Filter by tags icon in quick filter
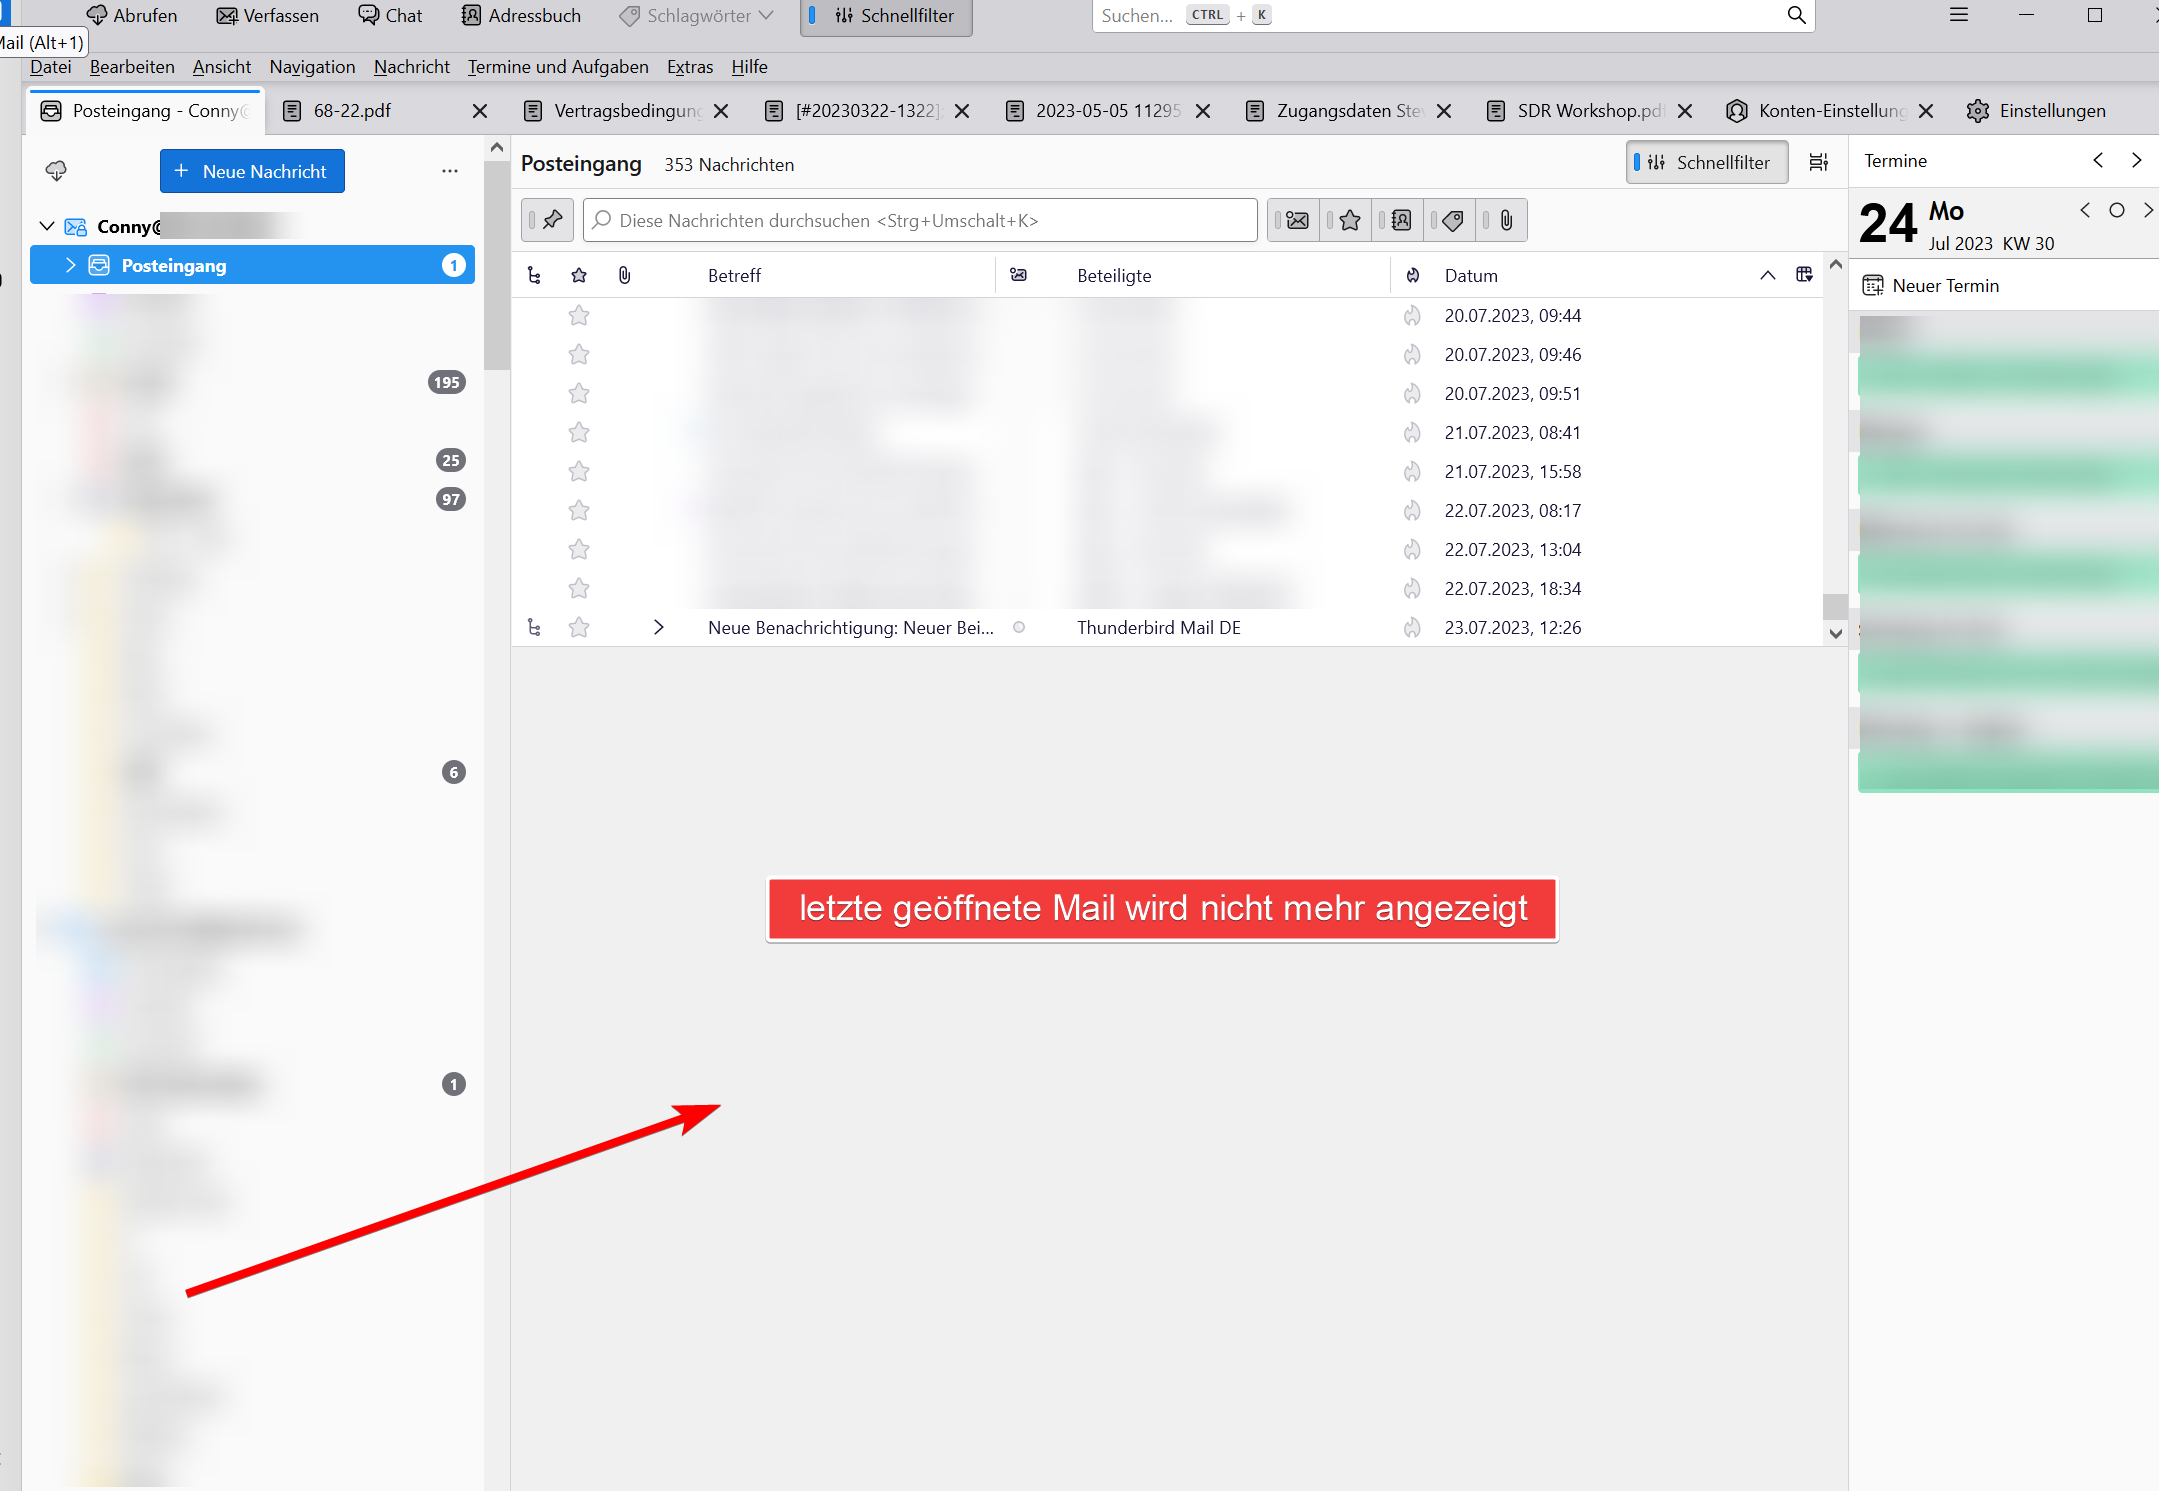Screen dimensions: 2159x1491 tap(1453, 220)
